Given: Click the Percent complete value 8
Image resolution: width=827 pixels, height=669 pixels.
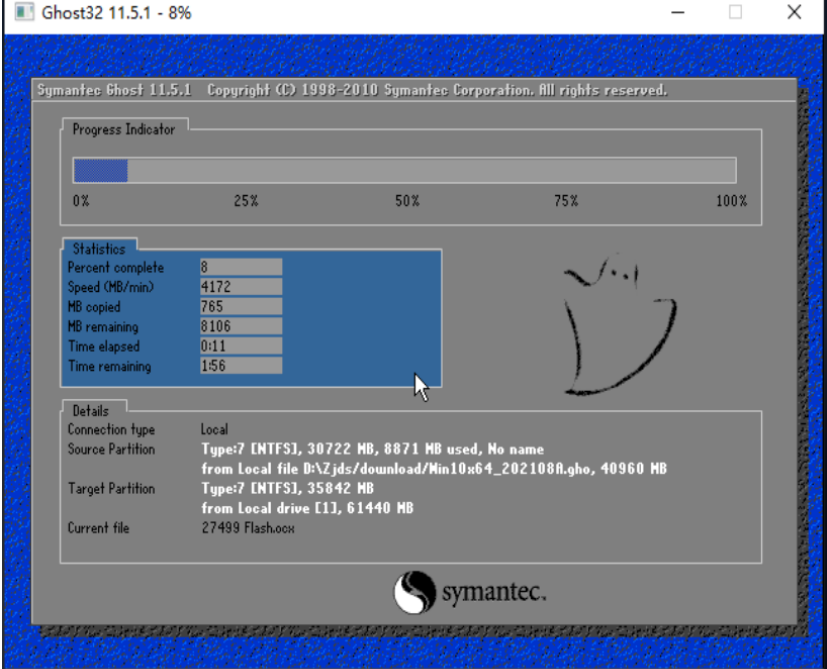Looking at the screenshot, I should coord(241,267).
